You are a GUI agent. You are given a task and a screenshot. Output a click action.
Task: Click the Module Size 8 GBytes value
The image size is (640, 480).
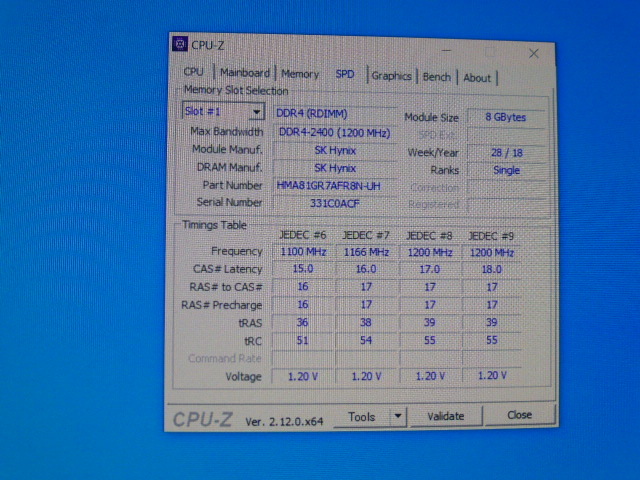pos(506,118)
